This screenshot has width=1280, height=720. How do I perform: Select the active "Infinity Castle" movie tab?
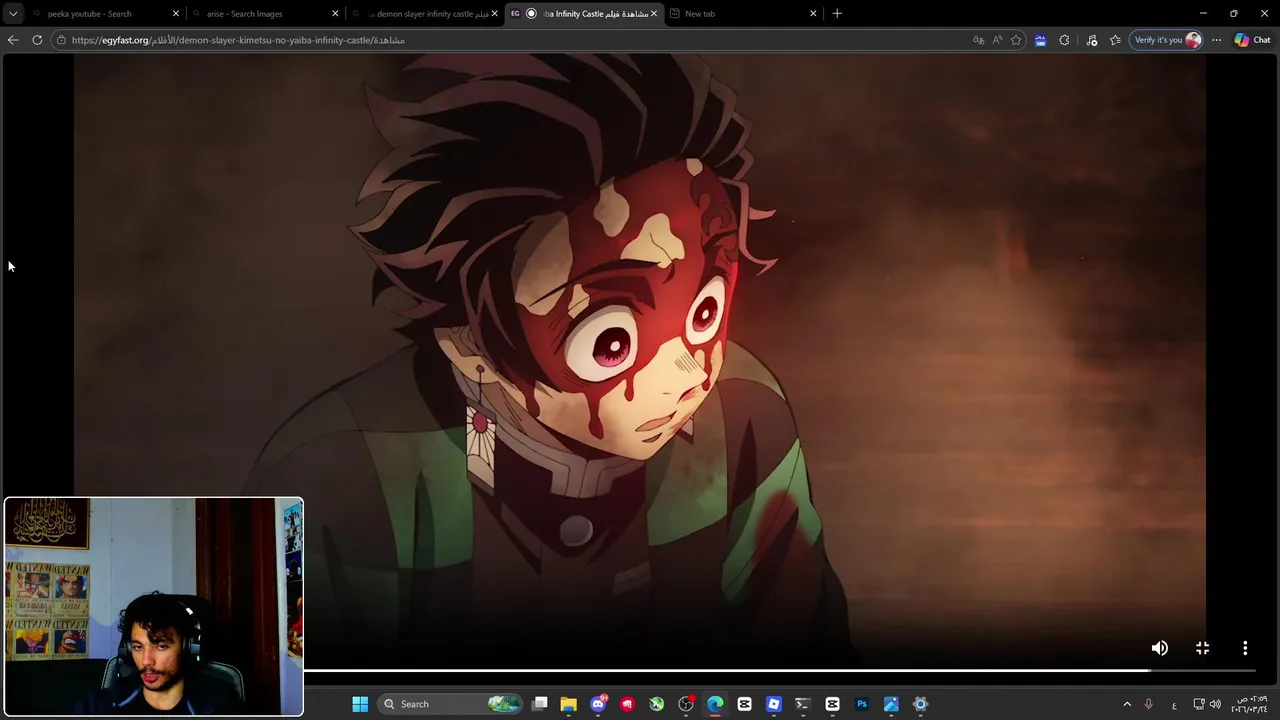tap(585, 13)
